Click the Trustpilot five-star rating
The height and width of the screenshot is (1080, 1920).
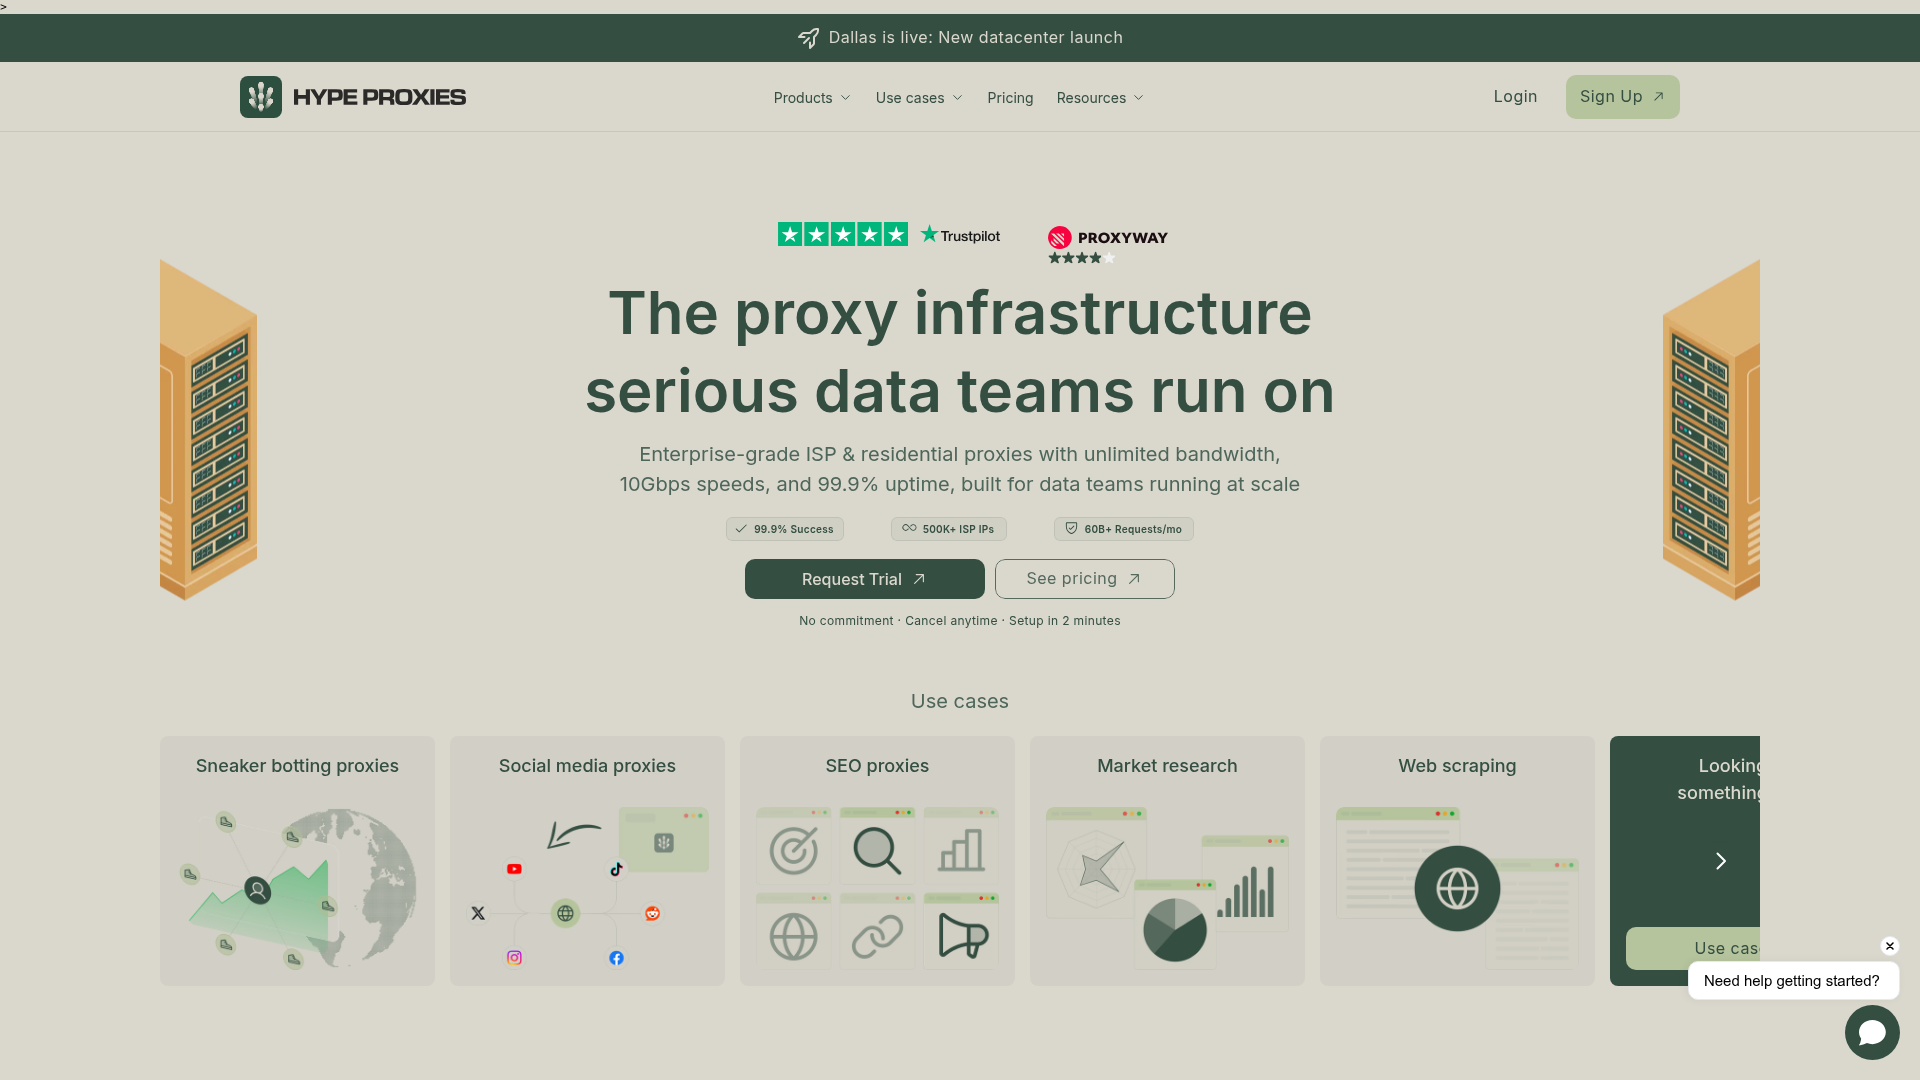[843, 234]
